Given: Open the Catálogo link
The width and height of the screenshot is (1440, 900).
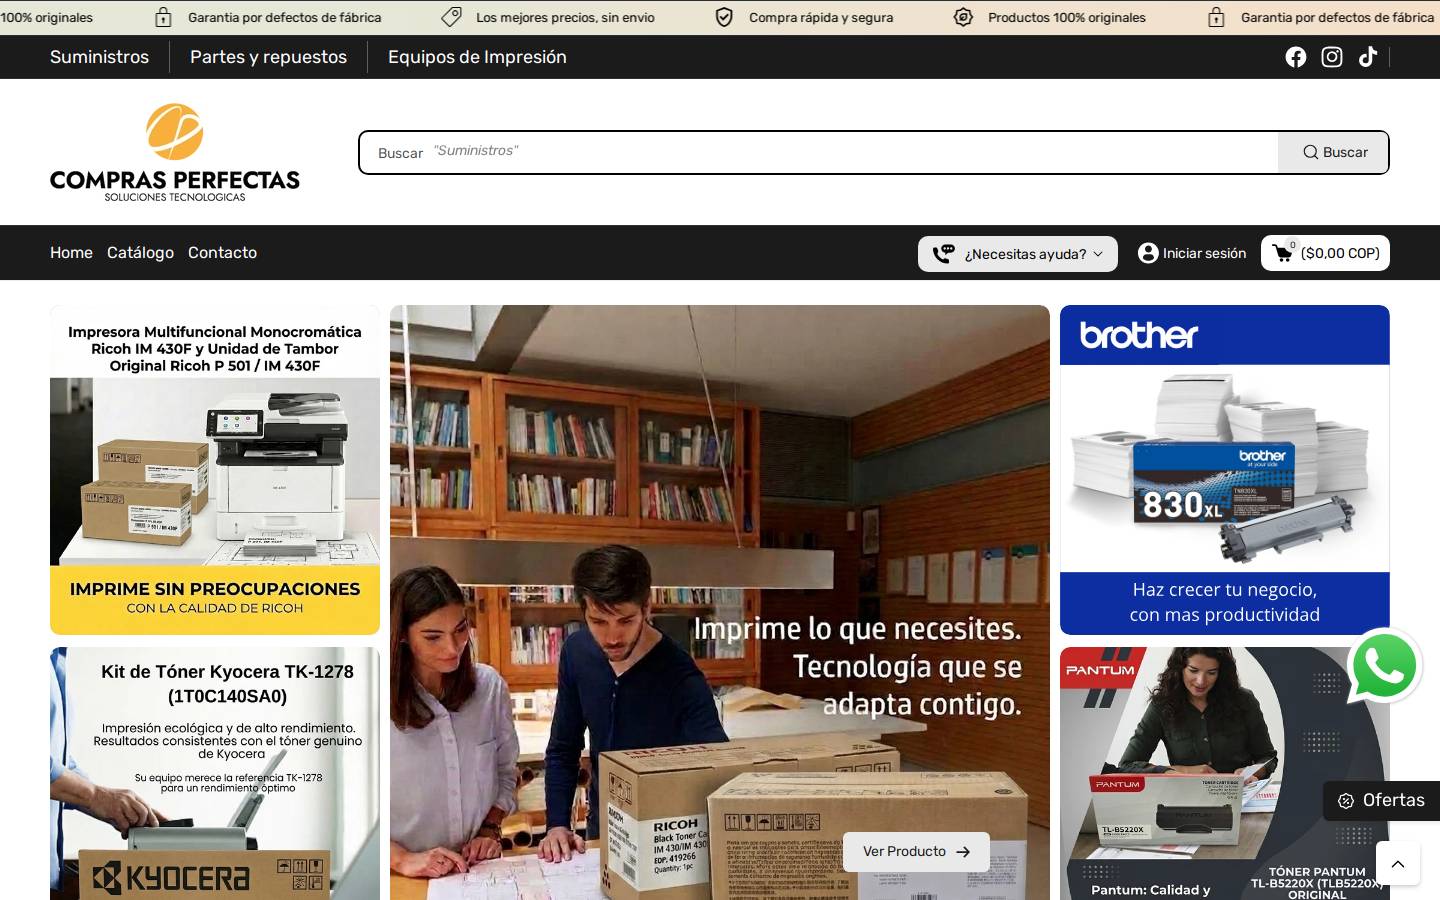Looking at the screenshot, I should tap(140, 253).
